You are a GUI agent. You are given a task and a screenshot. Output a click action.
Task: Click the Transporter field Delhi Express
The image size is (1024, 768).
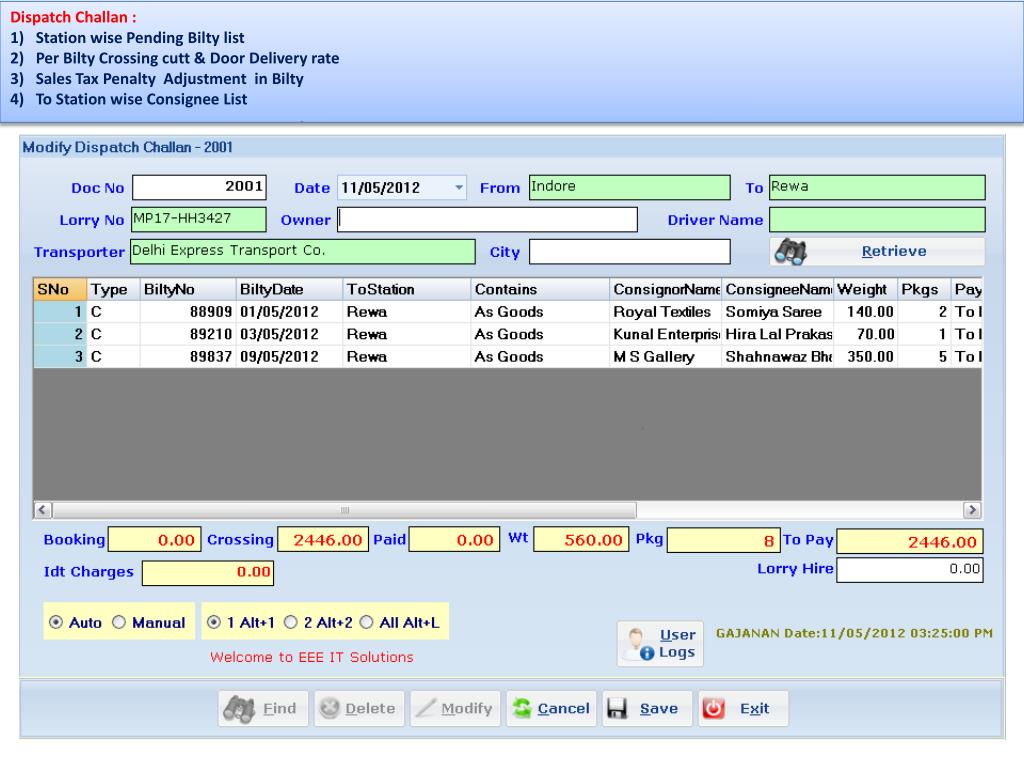(x=303, y=251)
